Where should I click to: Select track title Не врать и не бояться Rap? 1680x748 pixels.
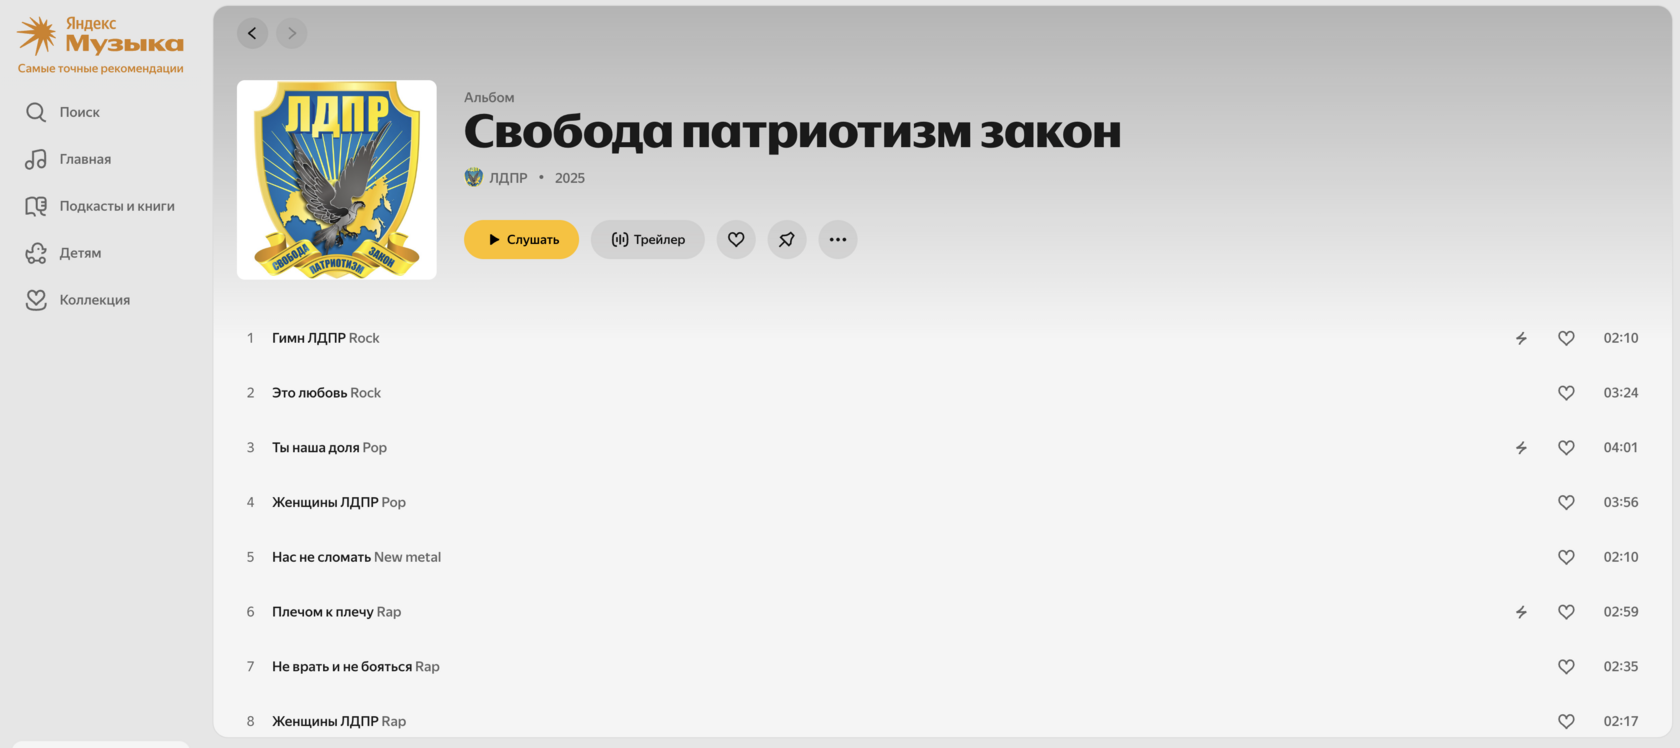coord(356,667)
